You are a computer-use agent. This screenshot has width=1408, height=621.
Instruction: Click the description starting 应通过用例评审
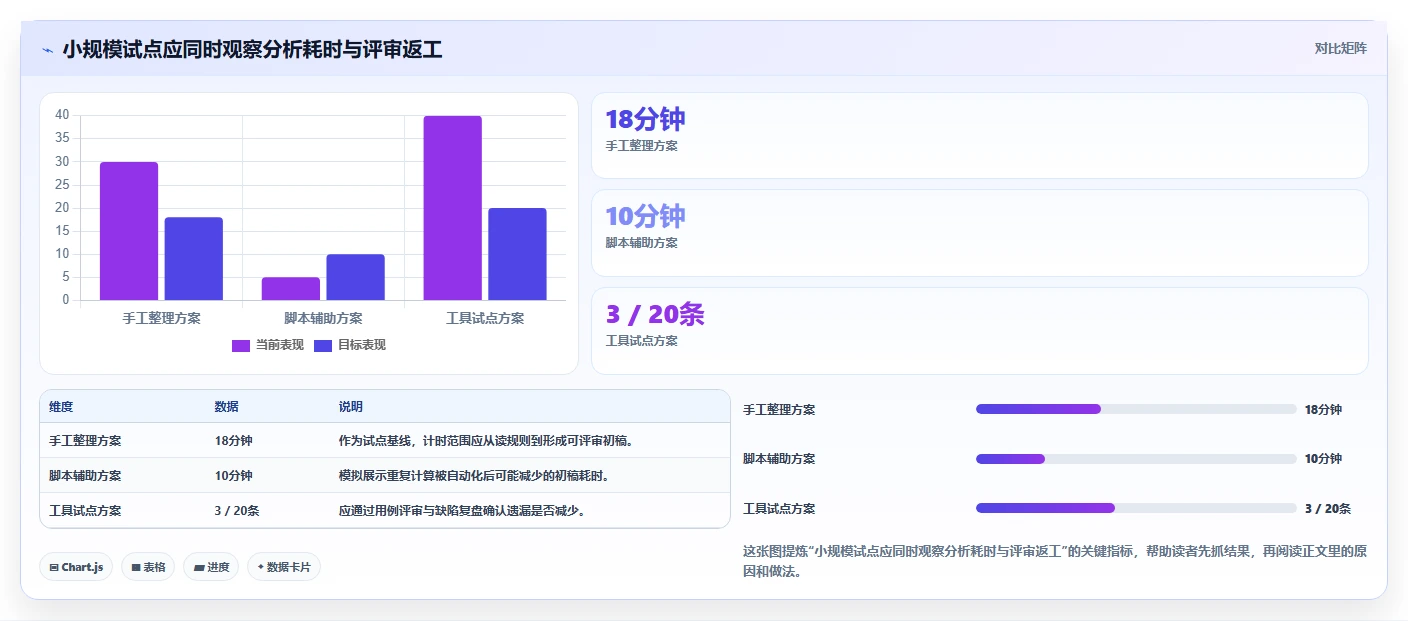point(462,511)
